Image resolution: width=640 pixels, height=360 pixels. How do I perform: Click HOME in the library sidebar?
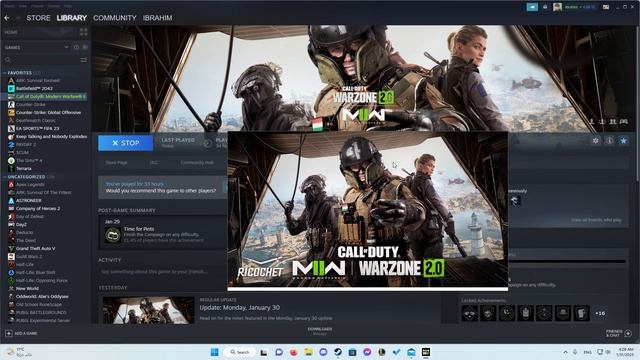[11, 32]
